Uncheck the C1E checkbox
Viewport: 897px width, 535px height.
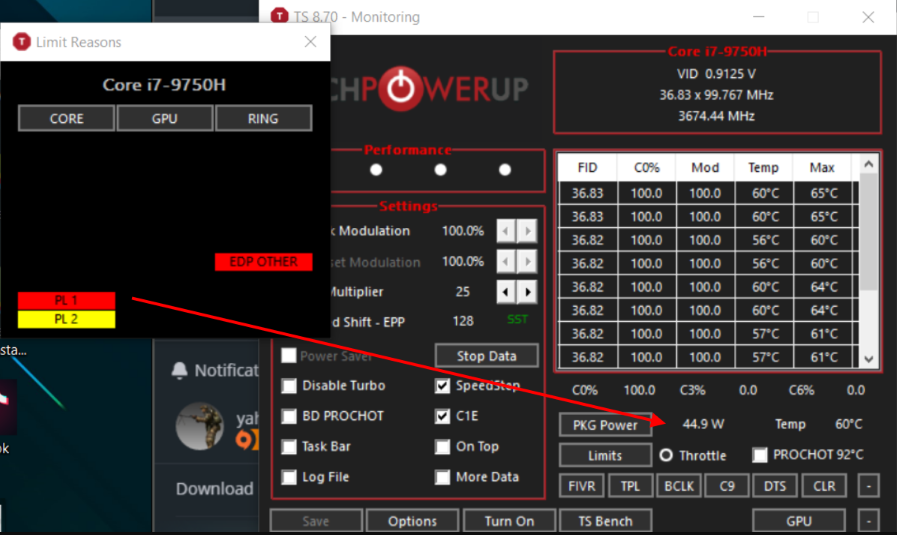(x=442, y=416)
